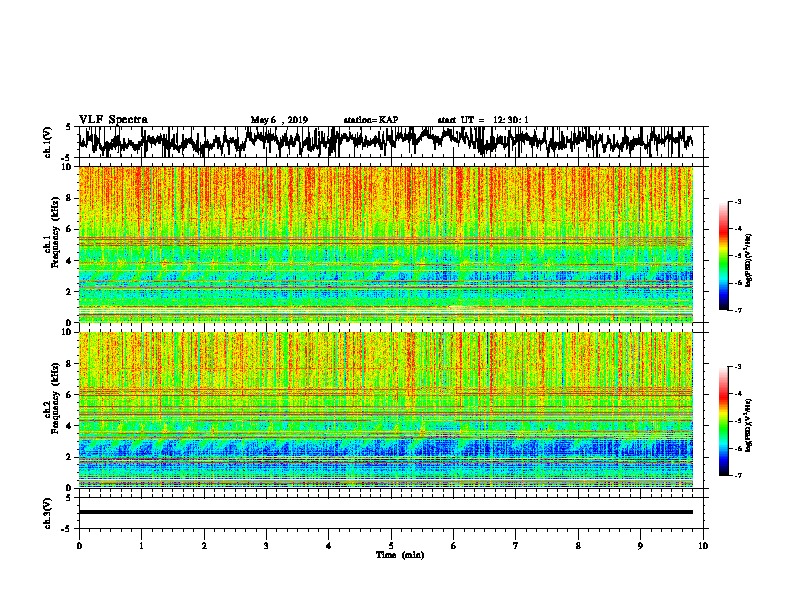Click the ch.1 voltage waveform trace
This screenshot has width=792, height=612.
[x=385, y=141]
